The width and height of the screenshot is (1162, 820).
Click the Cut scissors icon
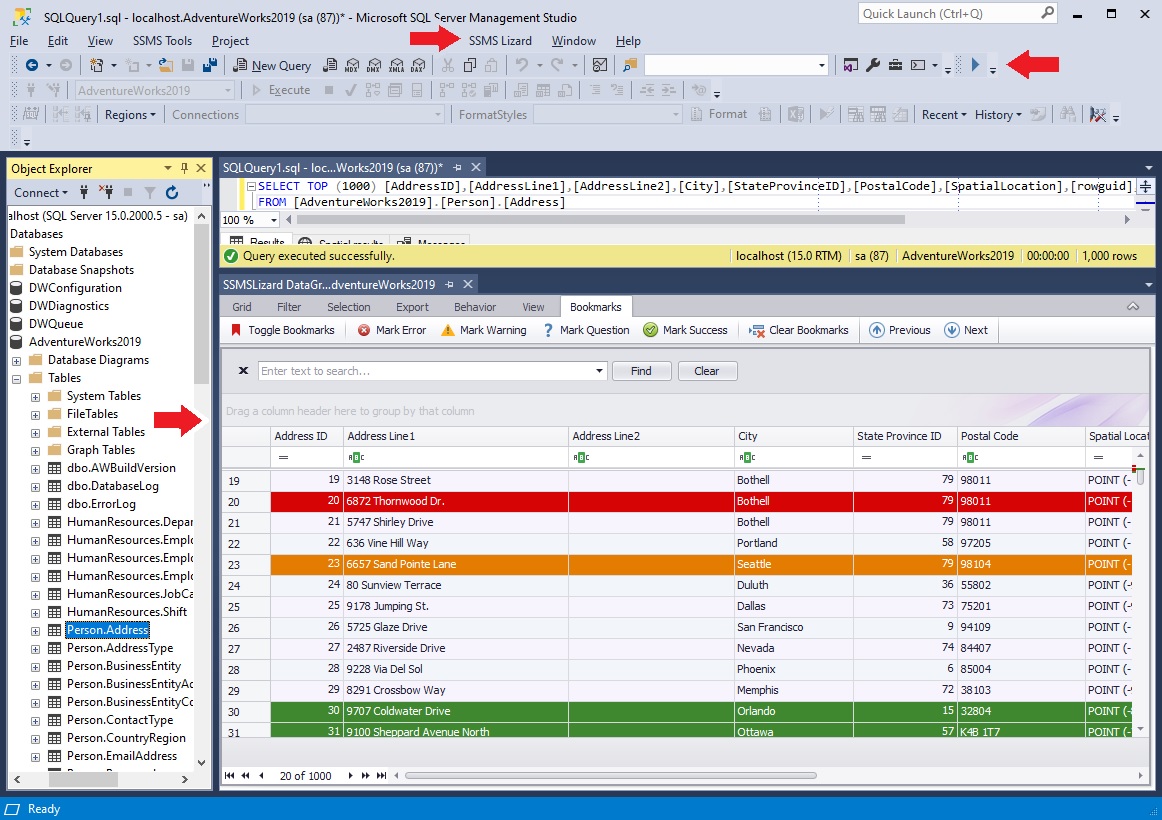point(448,65)
